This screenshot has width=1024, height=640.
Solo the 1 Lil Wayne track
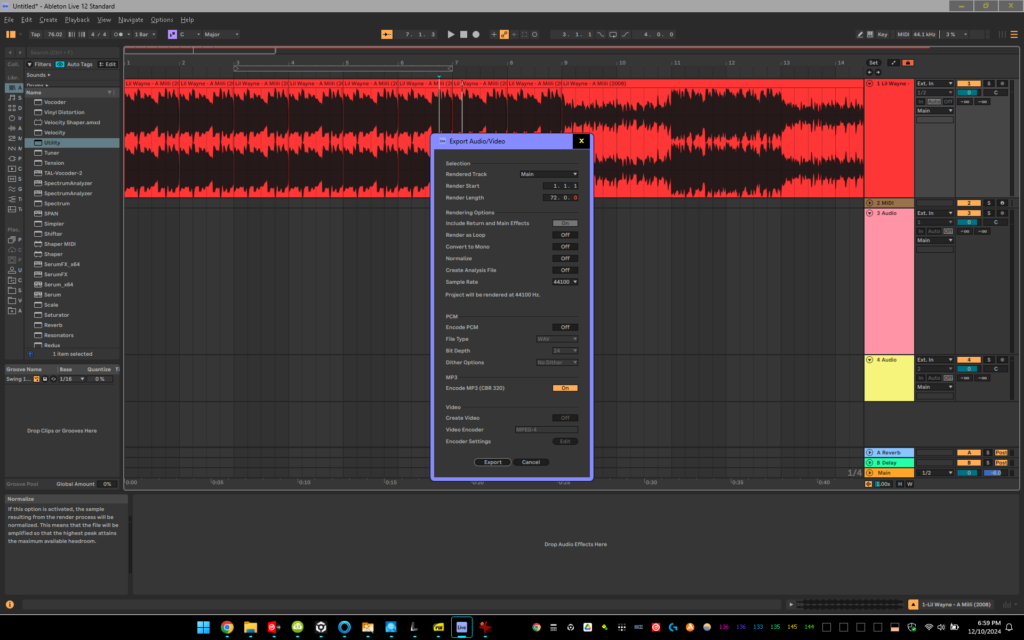(989, 84)
